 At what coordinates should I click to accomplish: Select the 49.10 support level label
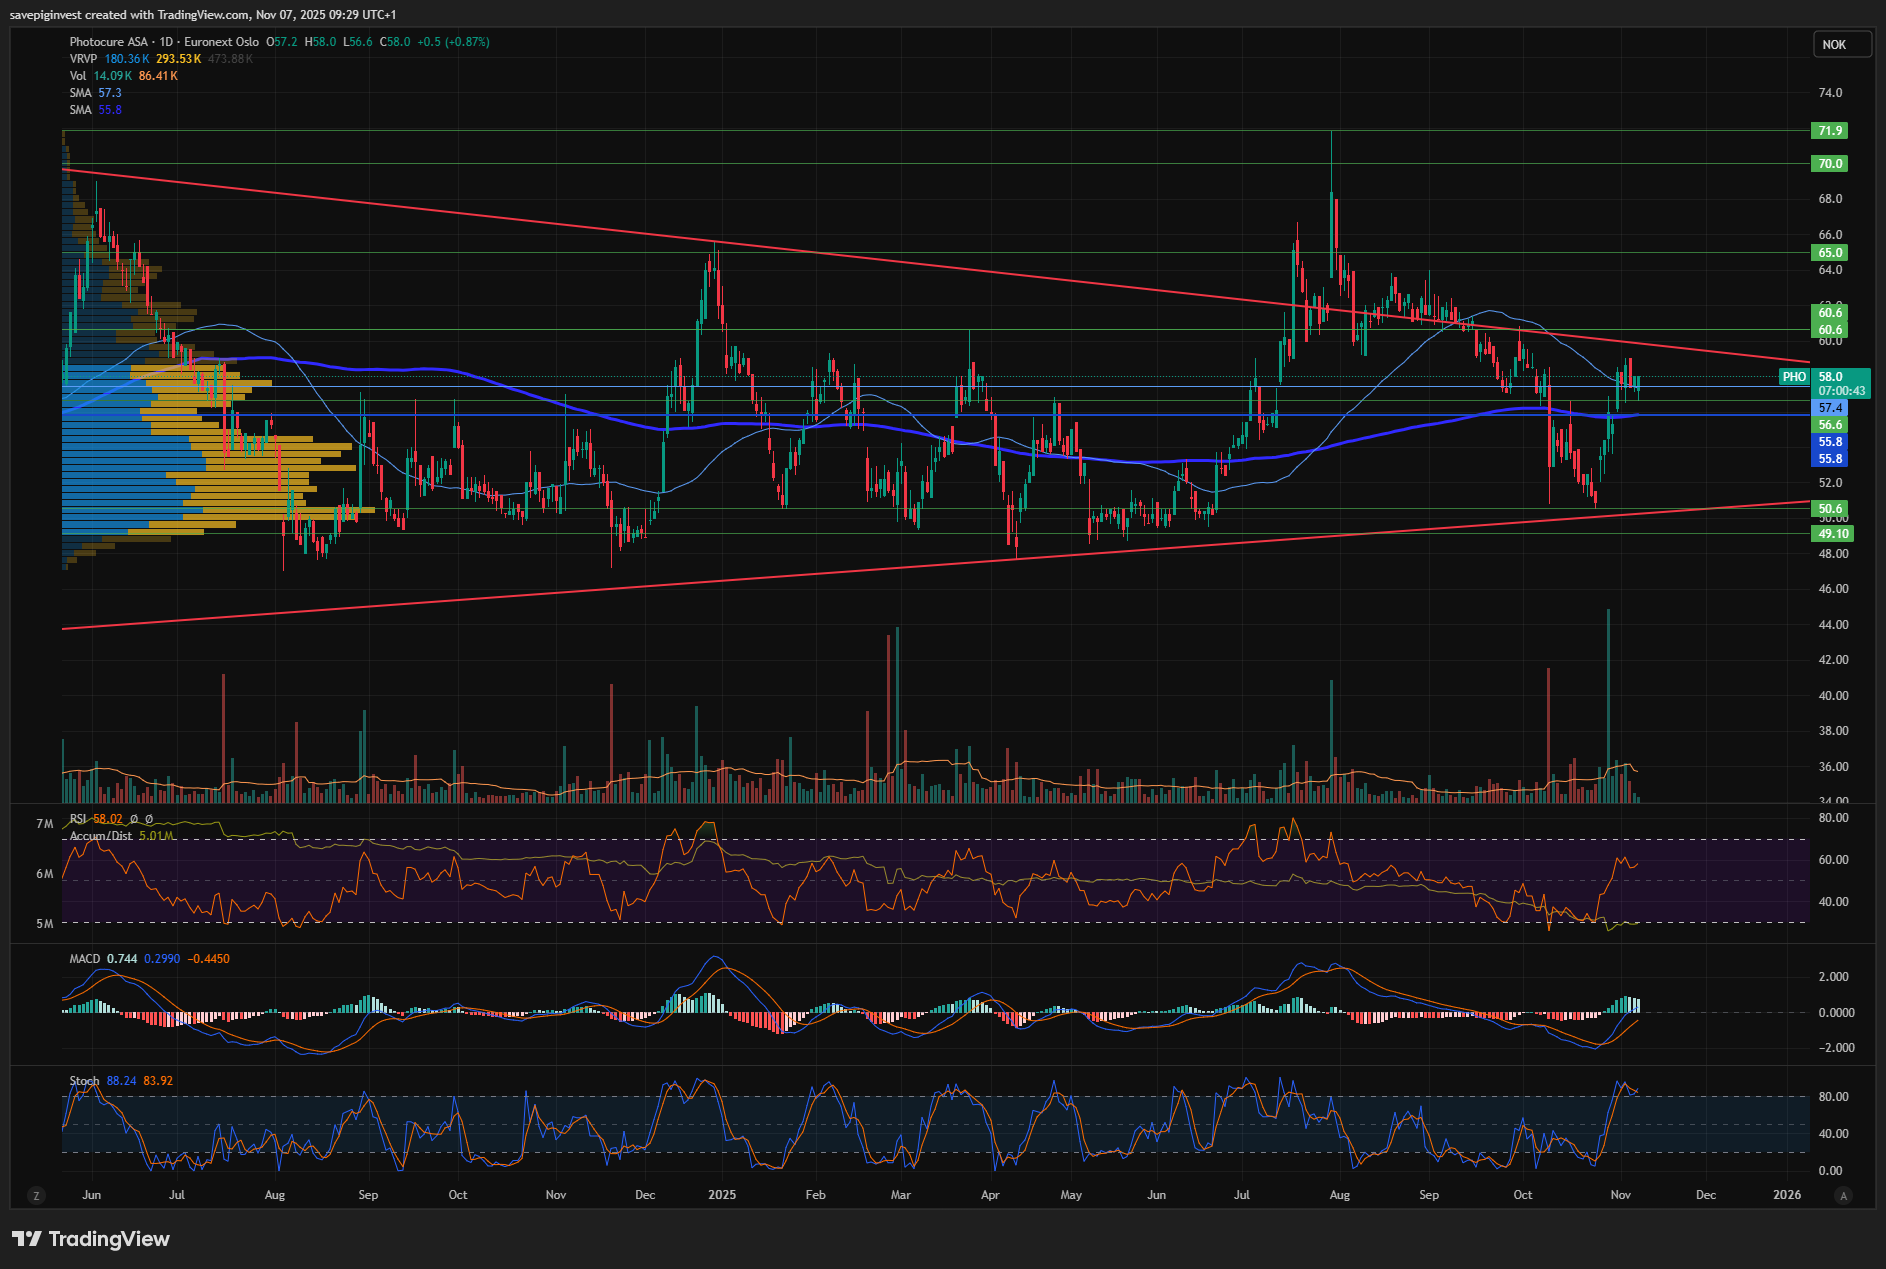(1832, 534)
